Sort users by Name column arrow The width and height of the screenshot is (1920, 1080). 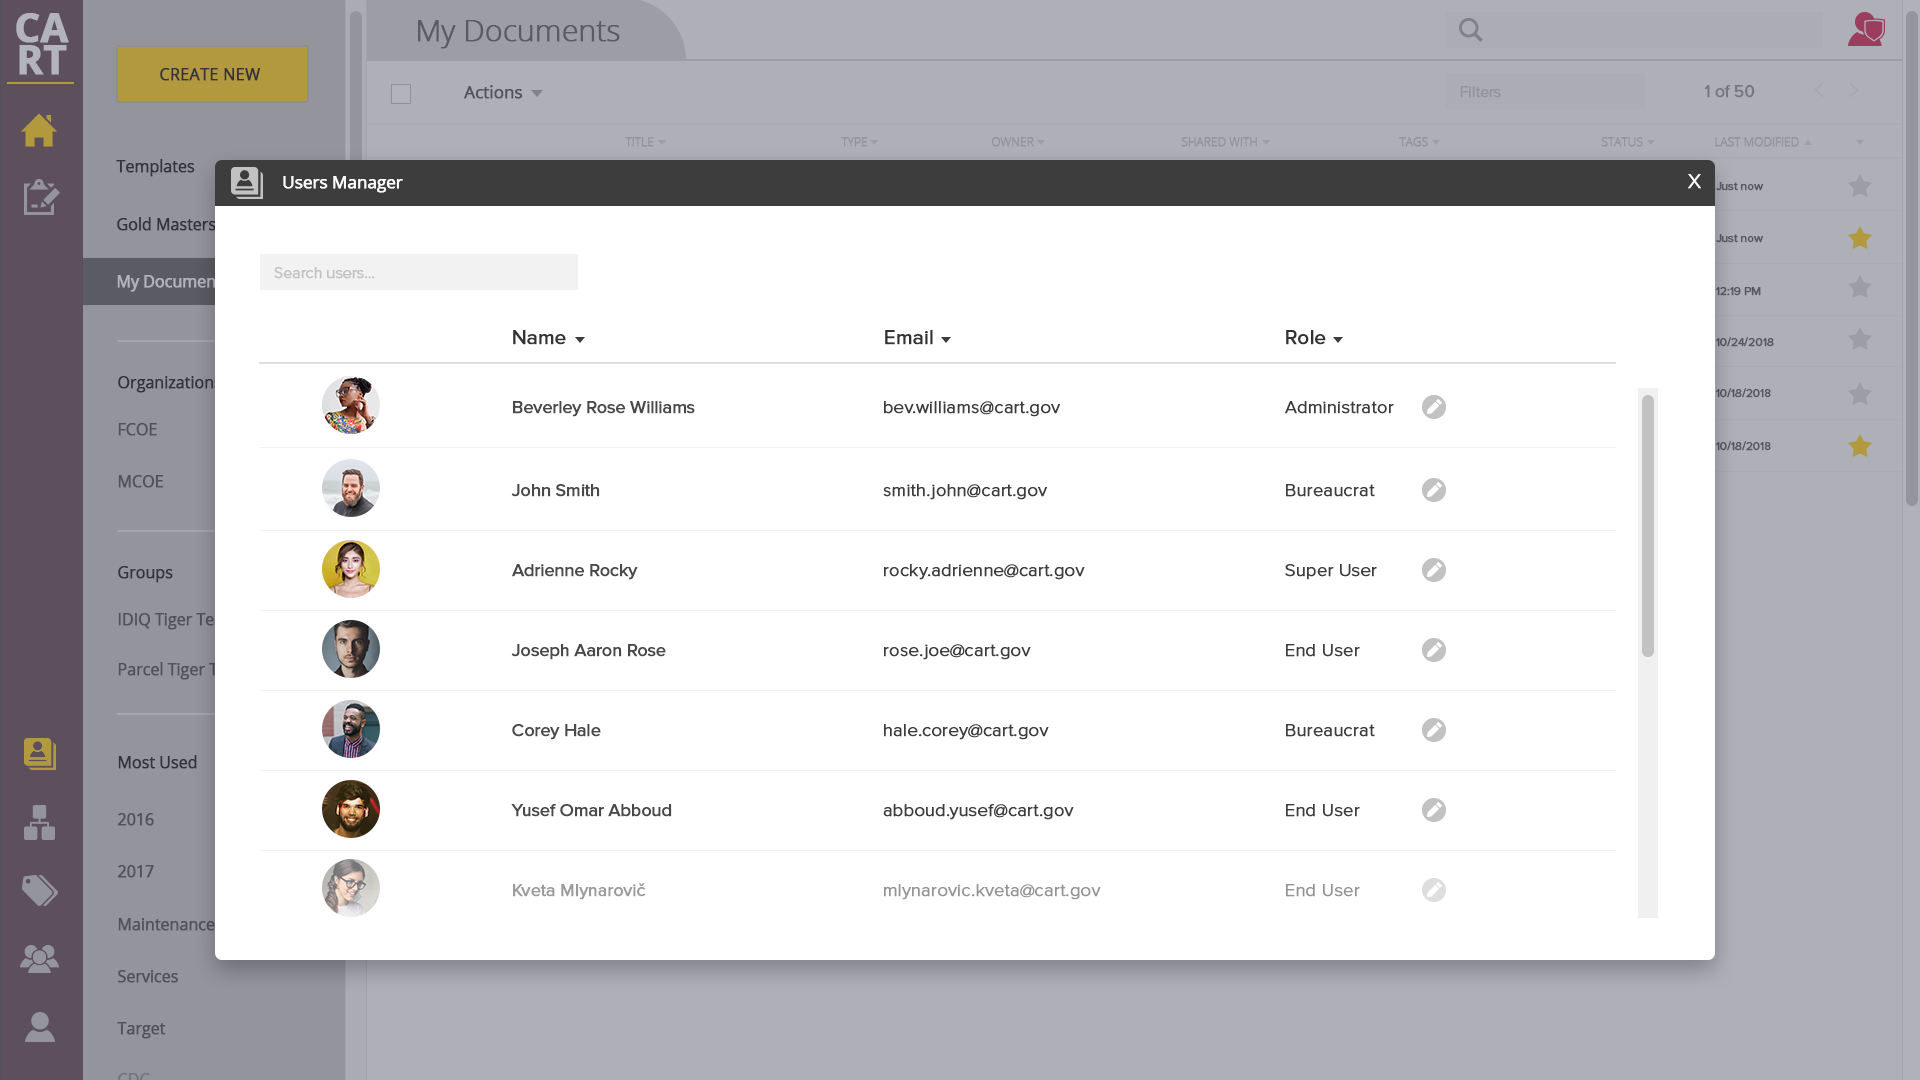[x=579, y=340]
